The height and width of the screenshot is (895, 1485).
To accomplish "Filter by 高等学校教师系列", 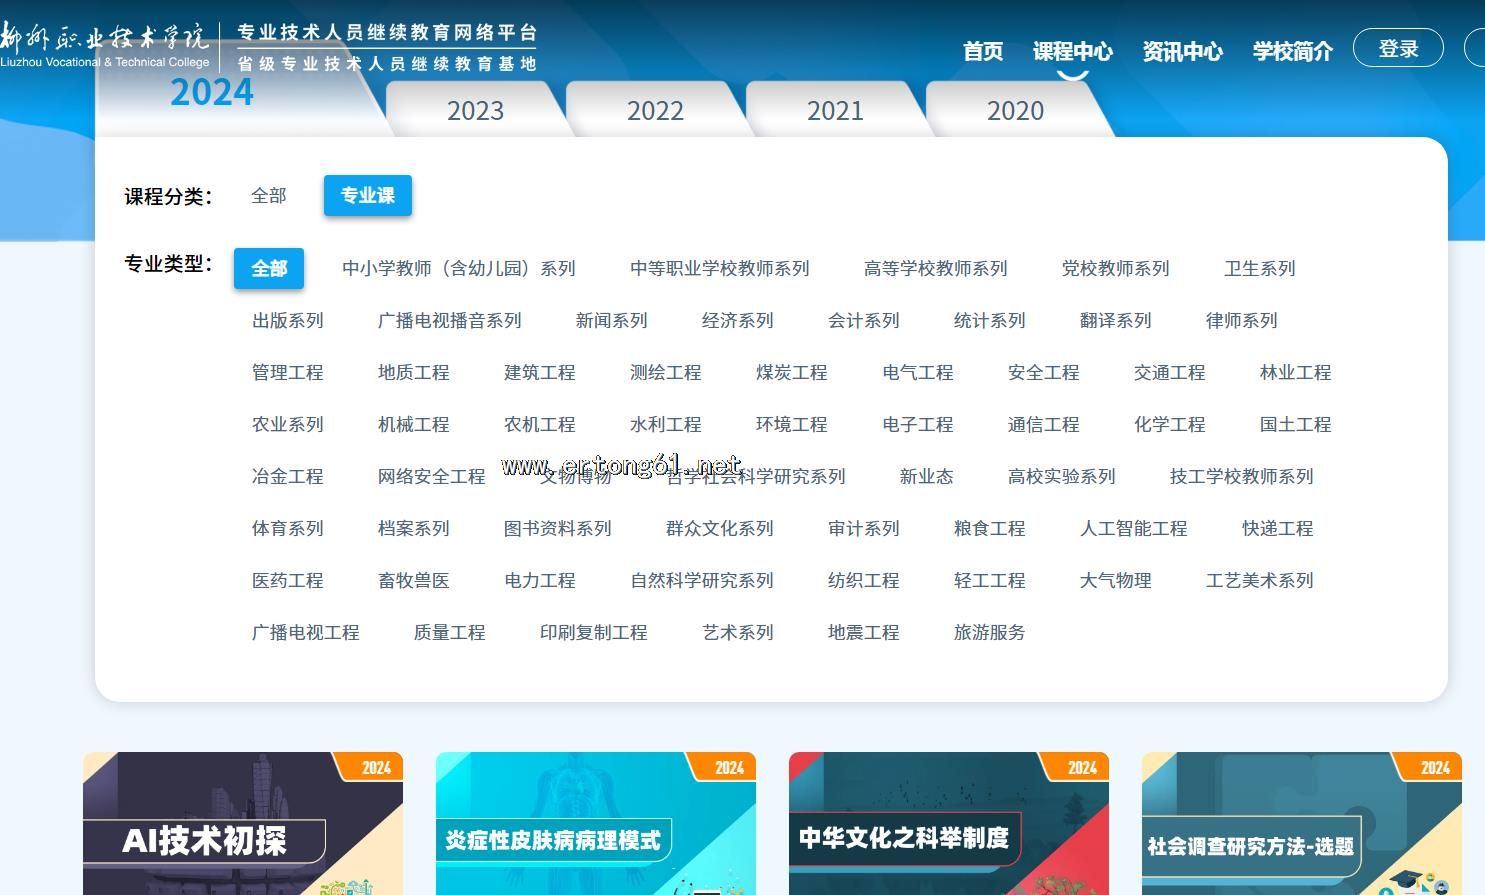I will tap(935, 269).
